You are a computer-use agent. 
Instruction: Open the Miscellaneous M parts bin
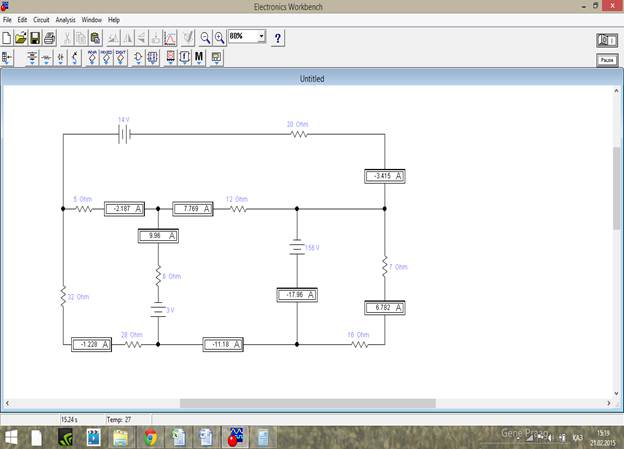tap(199, 58)
